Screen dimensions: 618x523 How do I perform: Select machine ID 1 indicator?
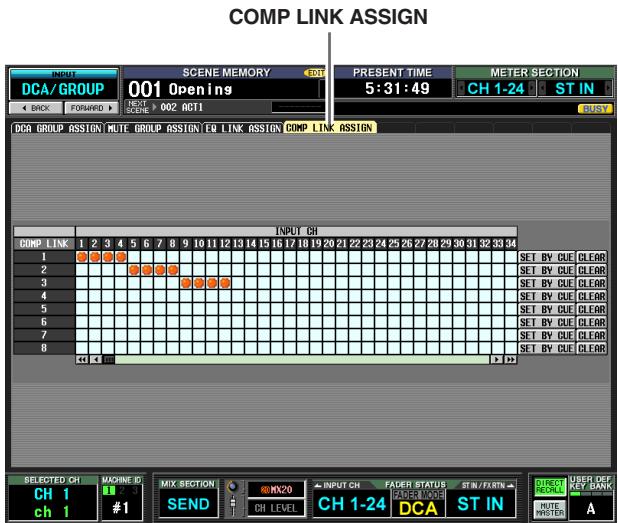(x=108, y=491)
